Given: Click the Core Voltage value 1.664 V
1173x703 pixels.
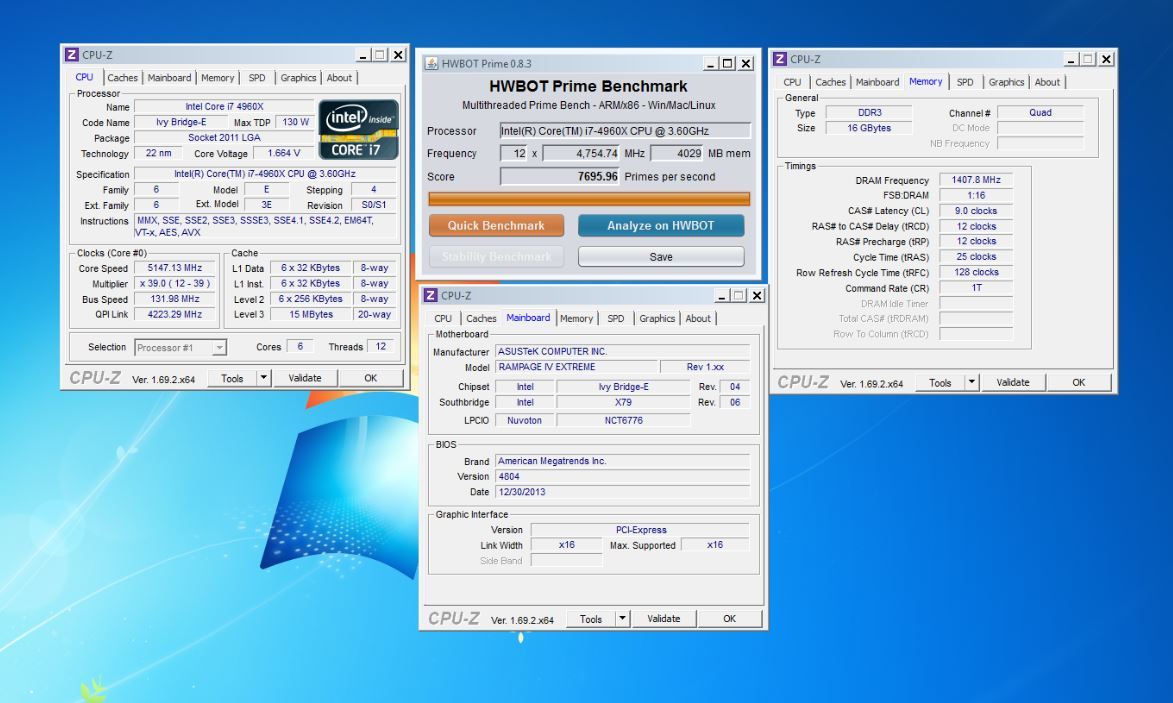Looking at the screenshot, I should (x=284, y=153).
